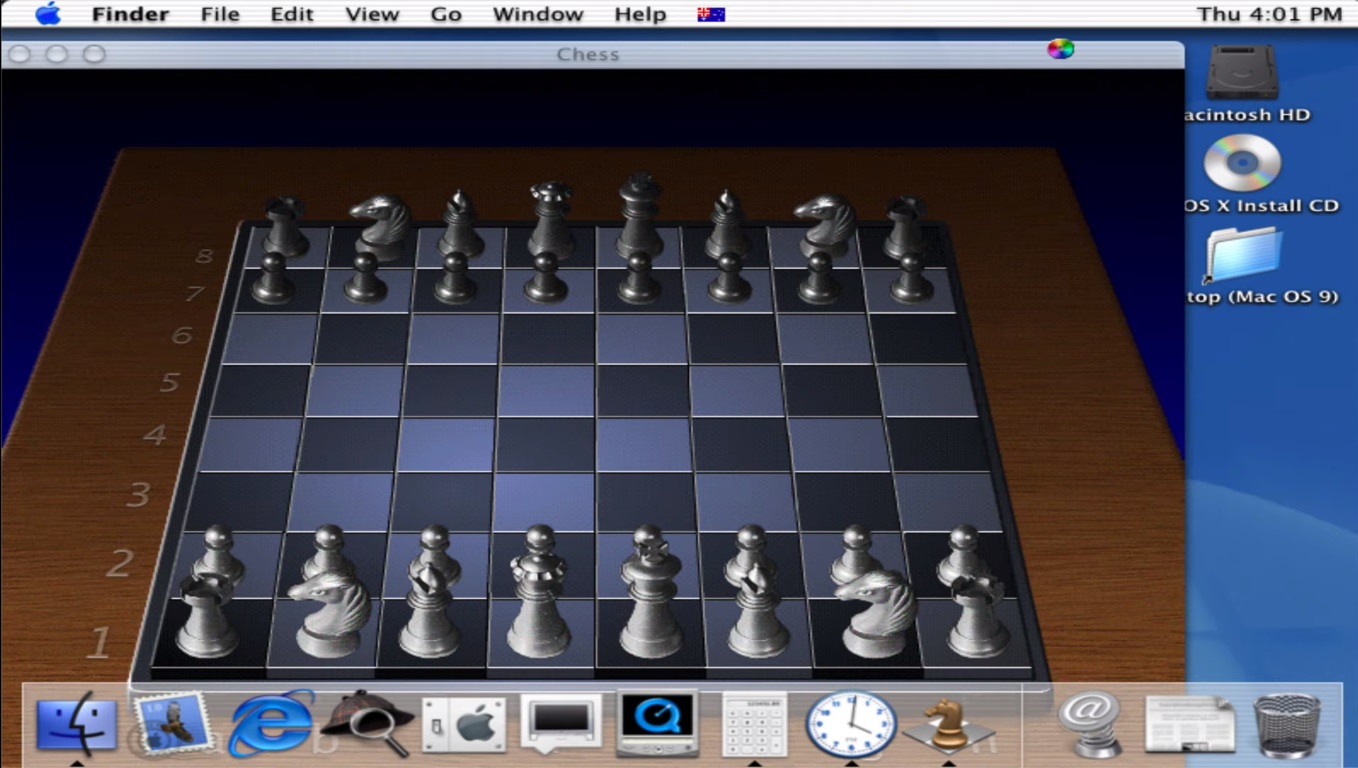Screen dimensions: 1358x768
Task: Select the black king on e8
Action: pos(640,216)
